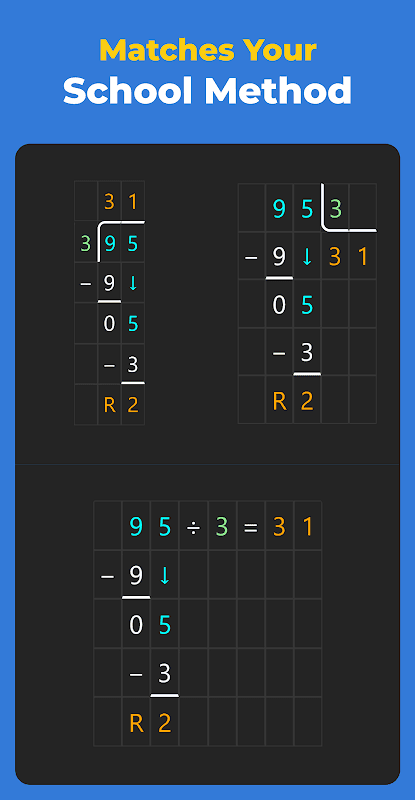The height and width of the screenshot is (800, 415).
Task: Tap orange remainder 2 in bottom grid
Action: click(164, 723)
